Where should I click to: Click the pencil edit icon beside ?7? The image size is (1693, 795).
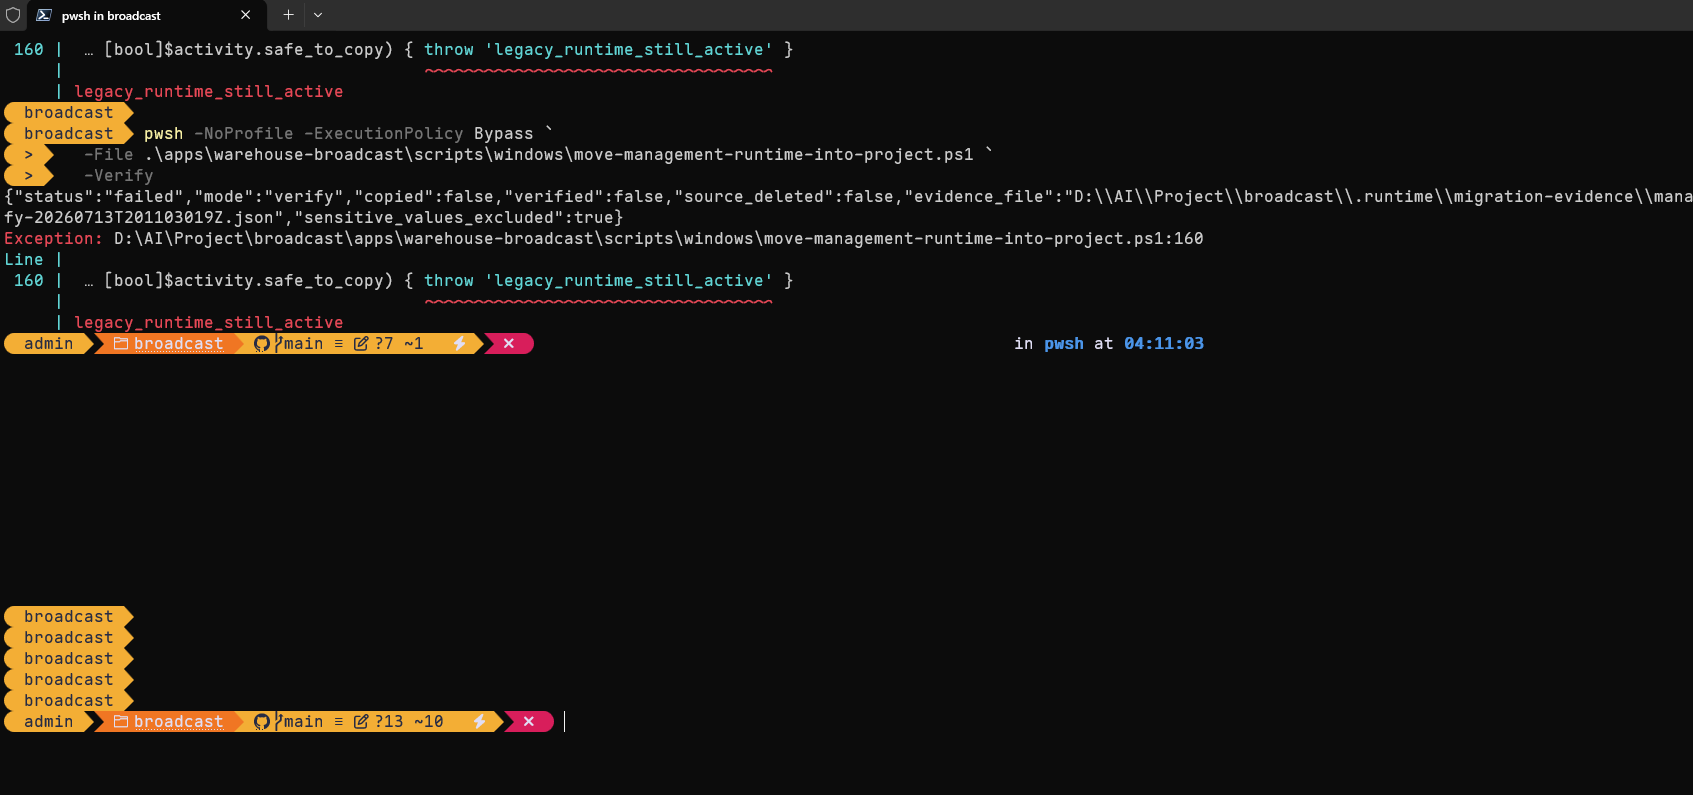361,343
